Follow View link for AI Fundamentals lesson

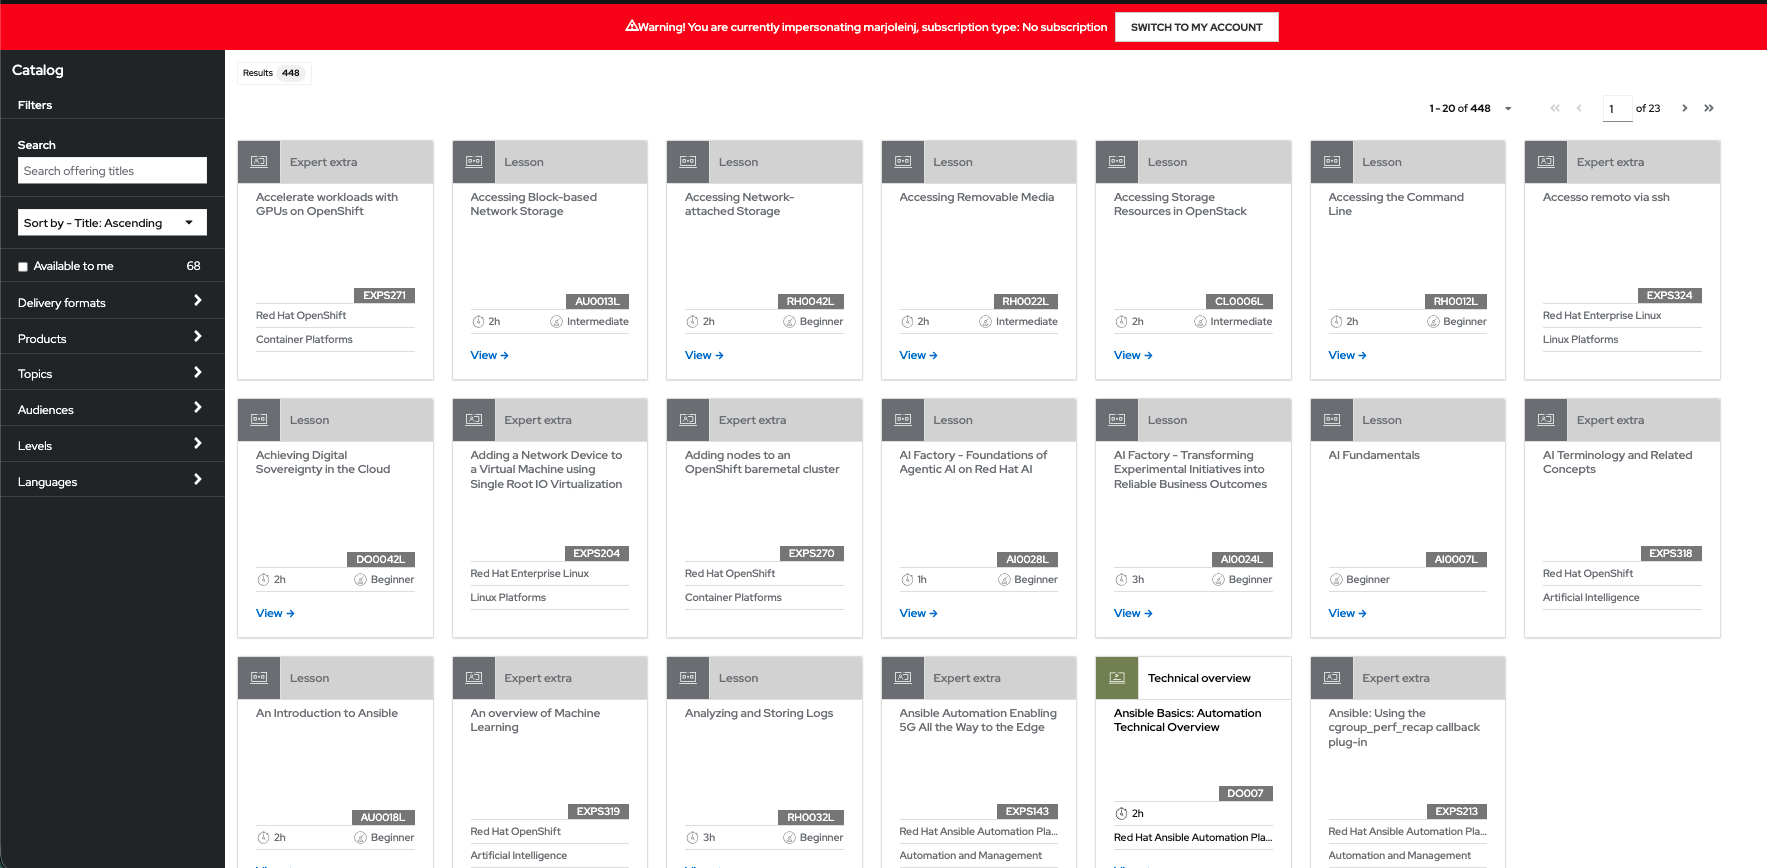[x=1348, y=613]
